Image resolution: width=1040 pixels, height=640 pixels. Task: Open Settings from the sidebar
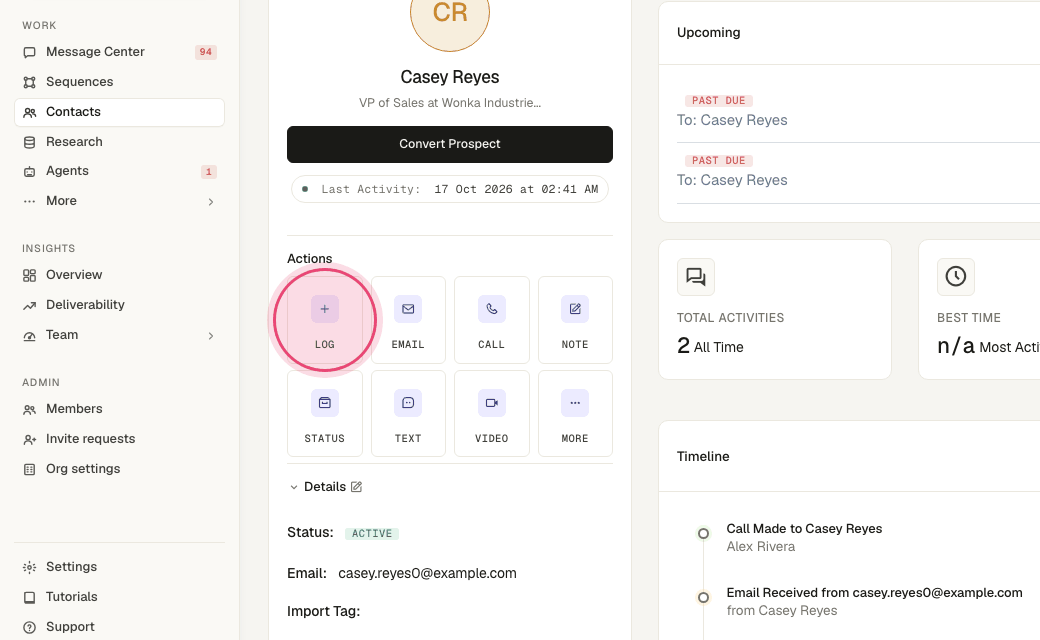pyautogui.click(x=119, y=566)
